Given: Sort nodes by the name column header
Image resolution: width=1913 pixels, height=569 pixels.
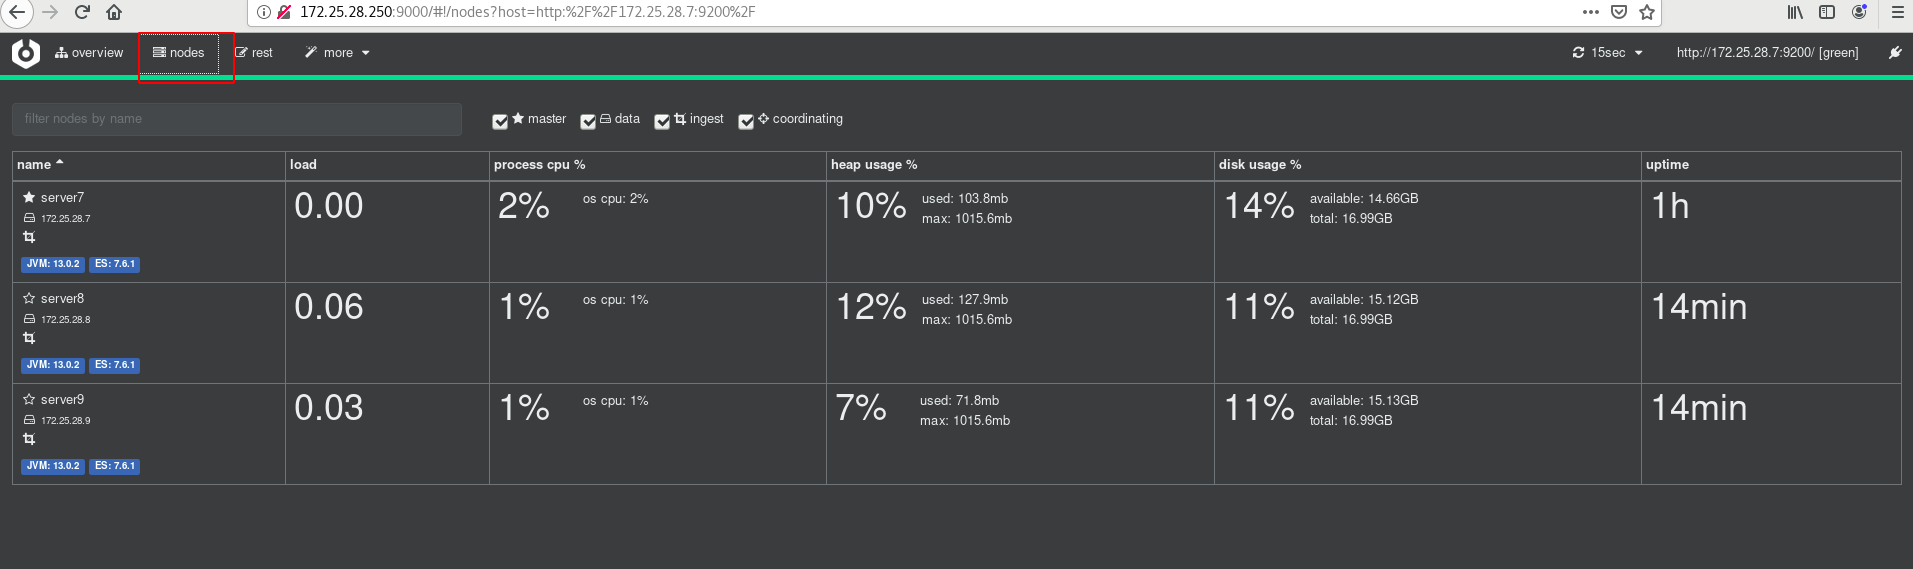Looking at the screenshot, I should tap(40, 165).
